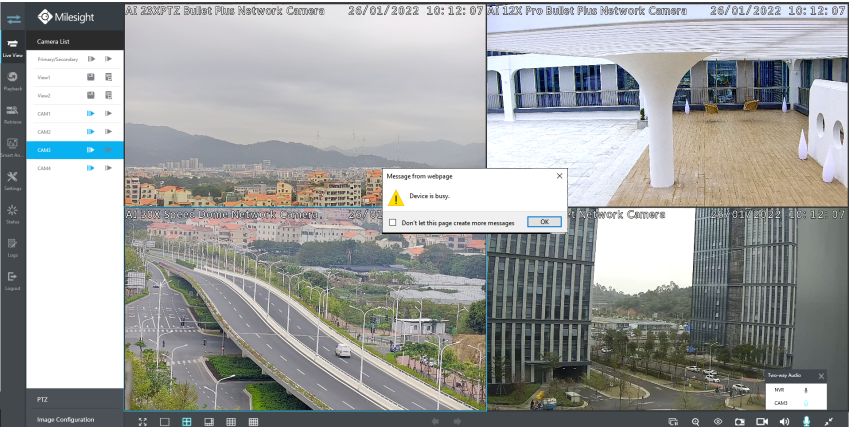Toggle the eye display icon in toolbar
851x428 pixels.
click(x=717, y=421)
